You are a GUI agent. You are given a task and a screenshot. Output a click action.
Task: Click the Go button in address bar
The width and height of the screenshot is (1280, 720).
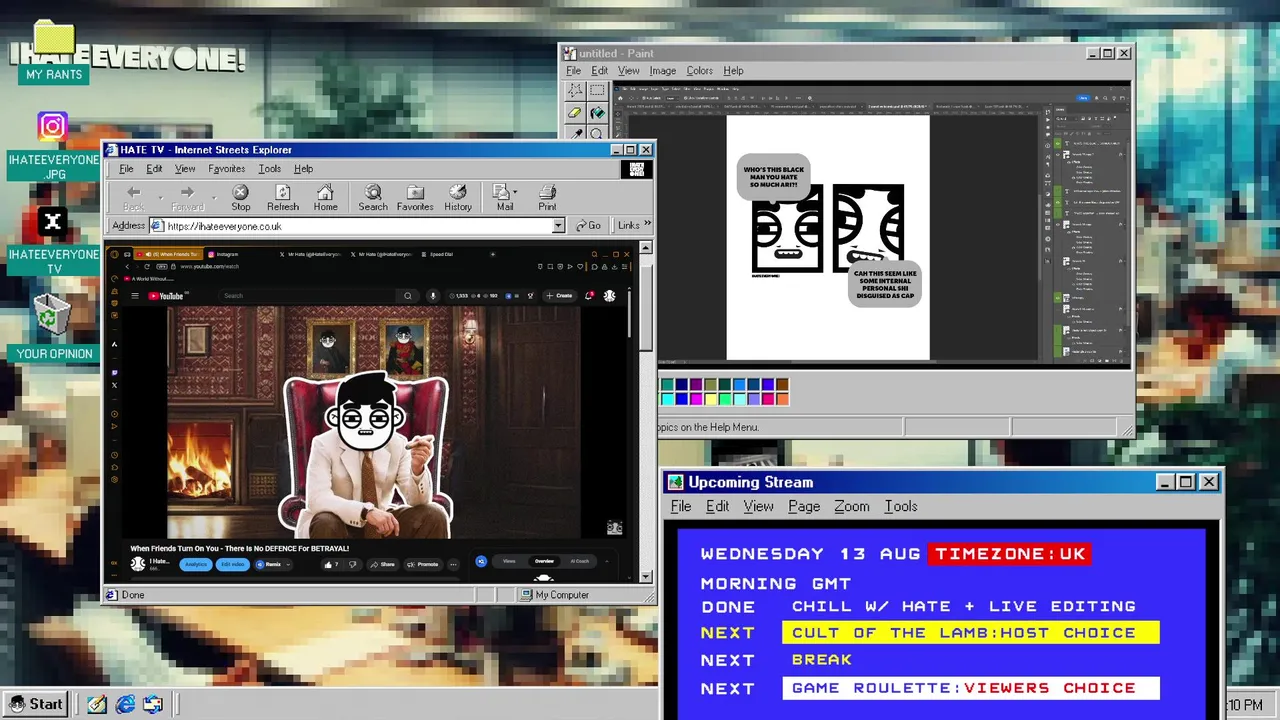(588, 226)
